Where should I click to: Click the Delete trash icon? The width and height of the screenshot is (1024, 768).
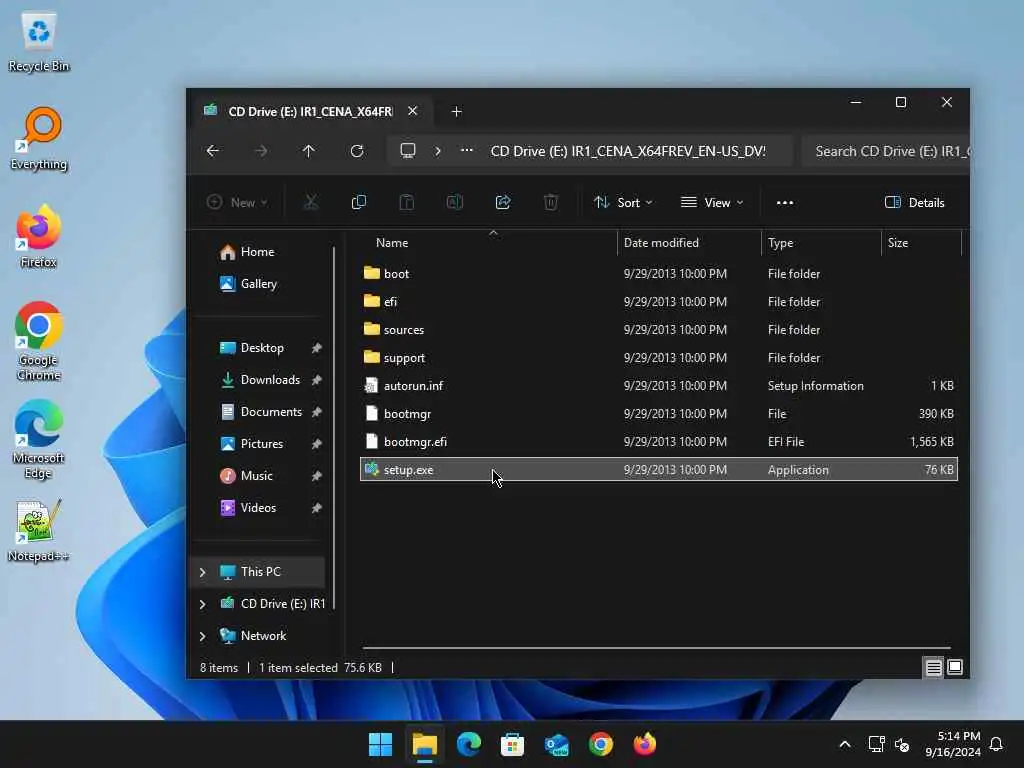click(x=551, y=202)
